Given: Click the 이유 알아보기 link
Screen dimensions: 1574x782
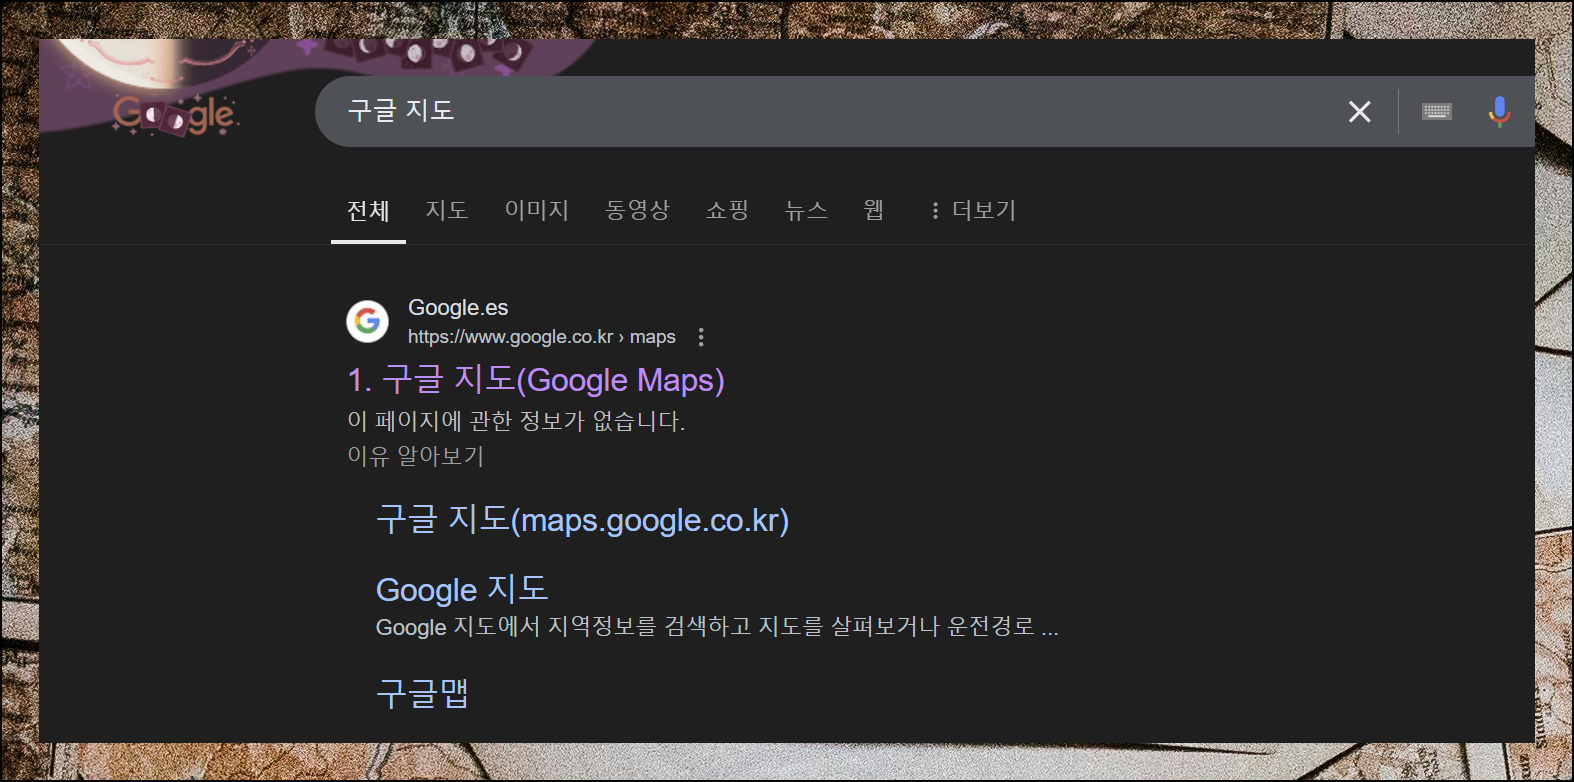Looking at the screenshot, I should tap(416, 456).
